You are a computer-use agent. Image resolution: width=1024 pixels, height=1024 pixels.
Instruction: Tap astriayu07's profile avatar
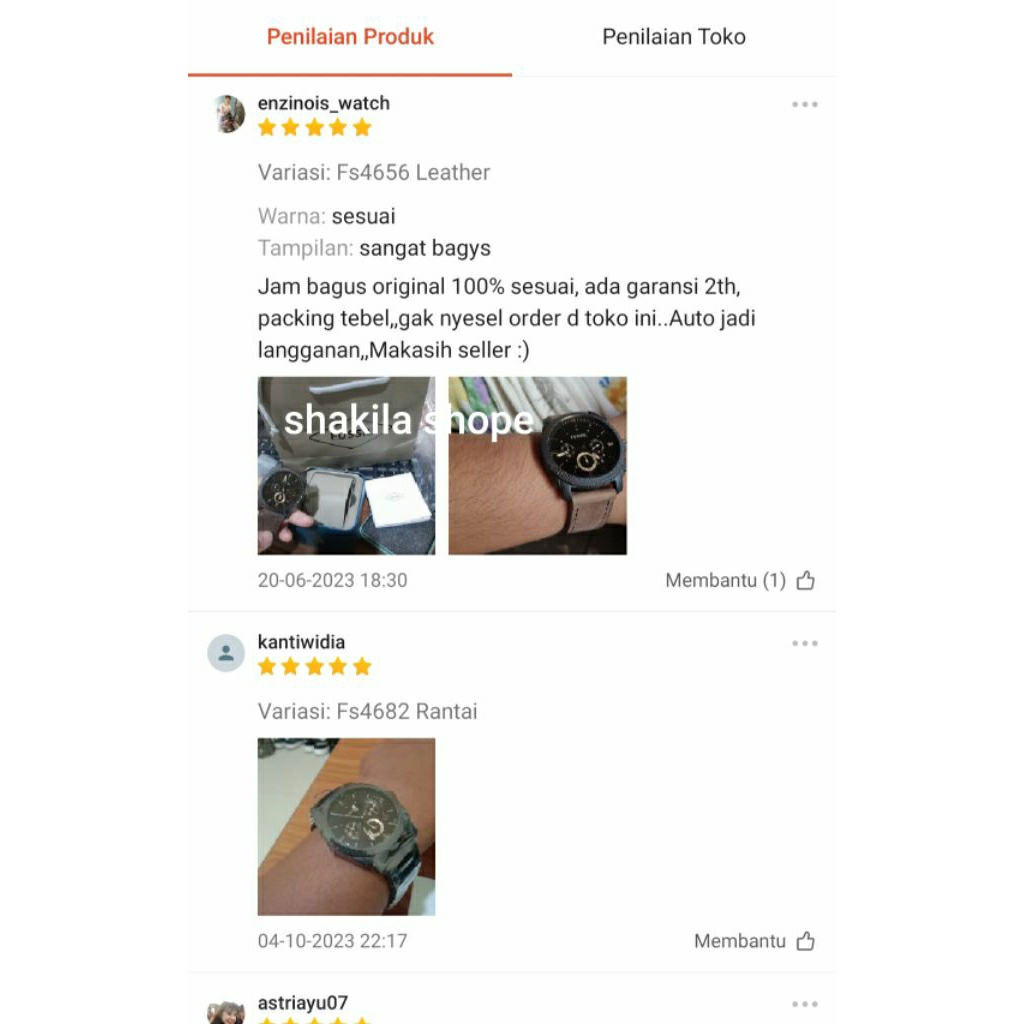[227, 1012]
